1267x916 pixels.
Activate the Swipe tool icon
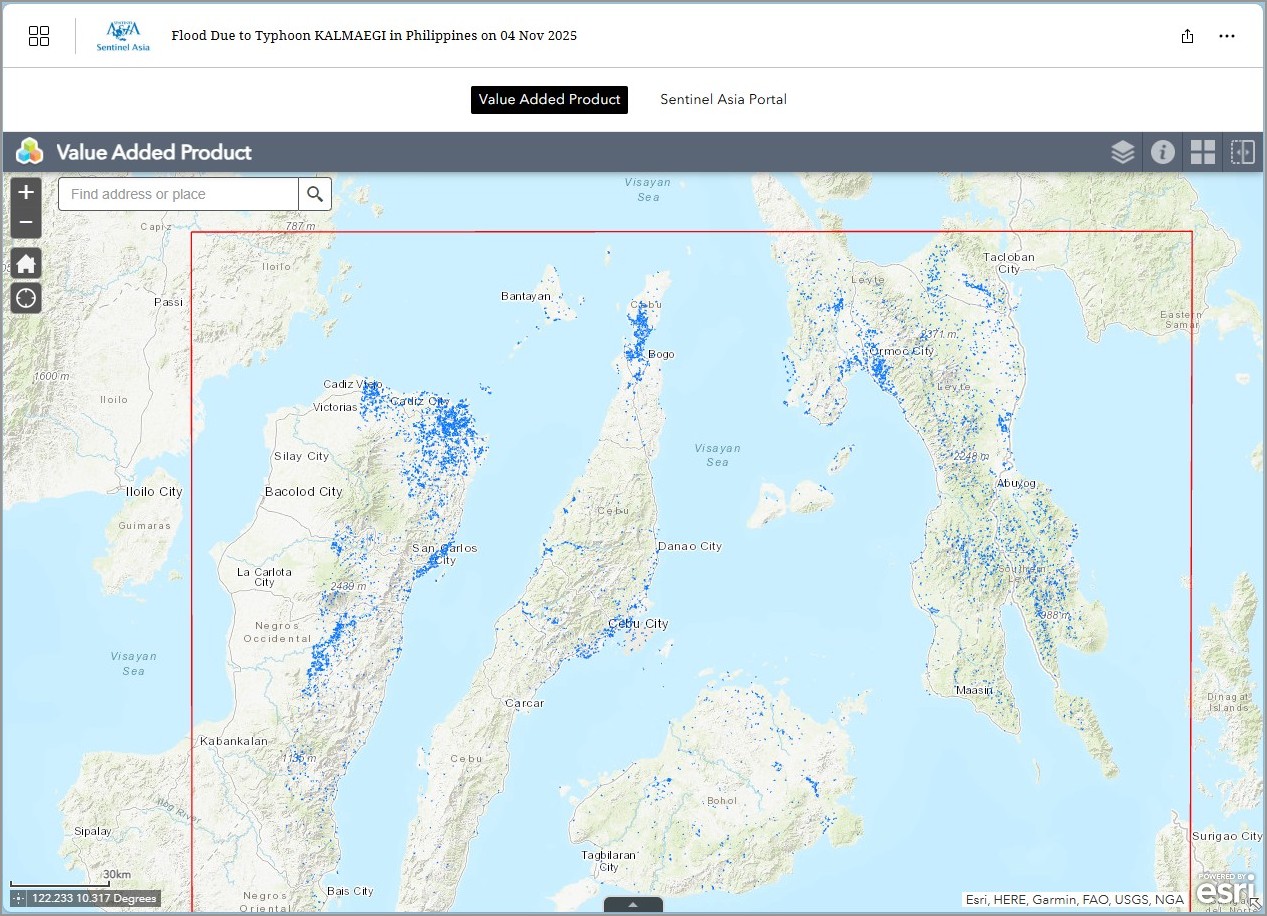coord(1242,152)
